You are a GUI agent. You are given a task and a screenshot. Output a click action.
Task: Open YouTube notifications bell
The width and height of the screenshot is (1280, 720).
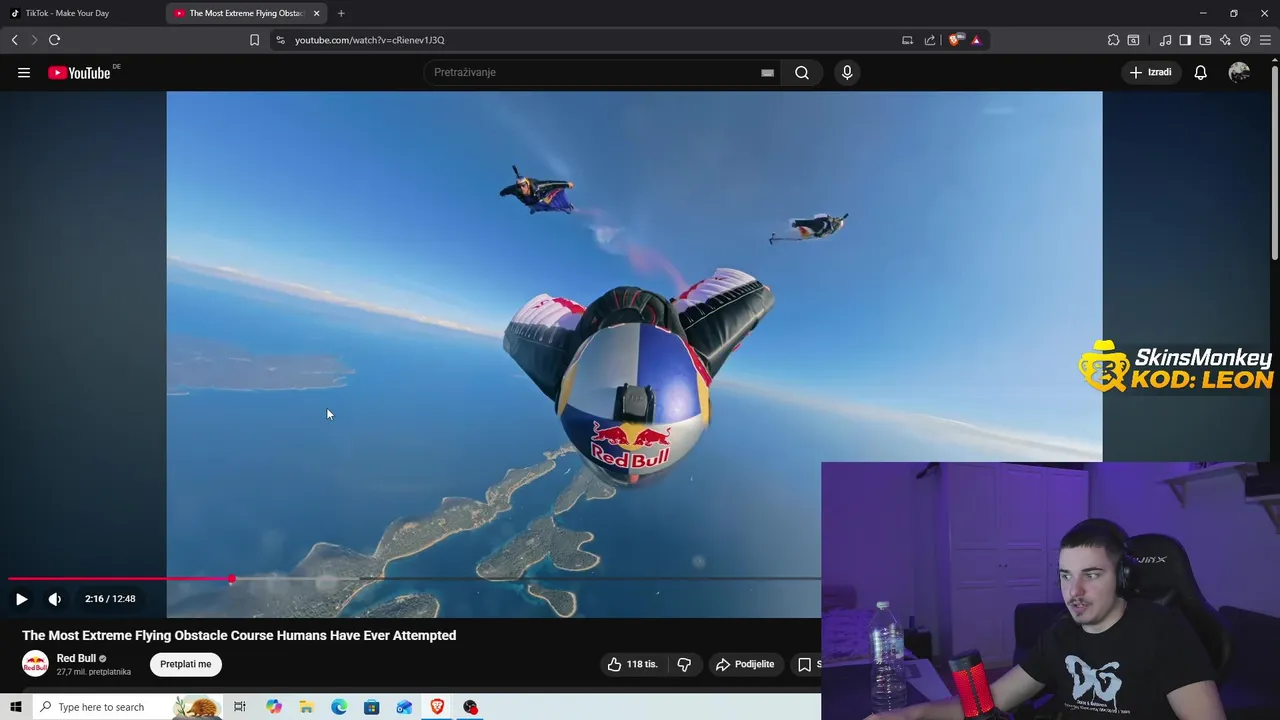[x=1200, y=72]
